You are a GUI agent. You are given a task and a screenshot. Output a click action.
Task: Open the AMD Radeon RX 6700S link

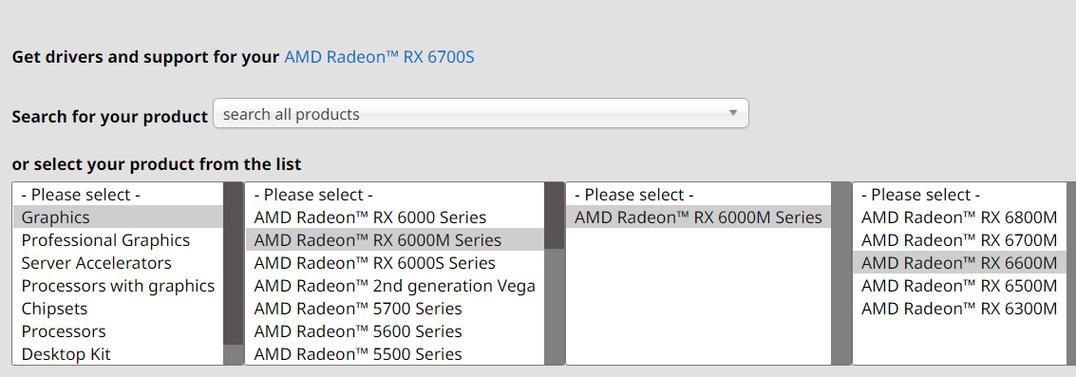coord(379,57)
